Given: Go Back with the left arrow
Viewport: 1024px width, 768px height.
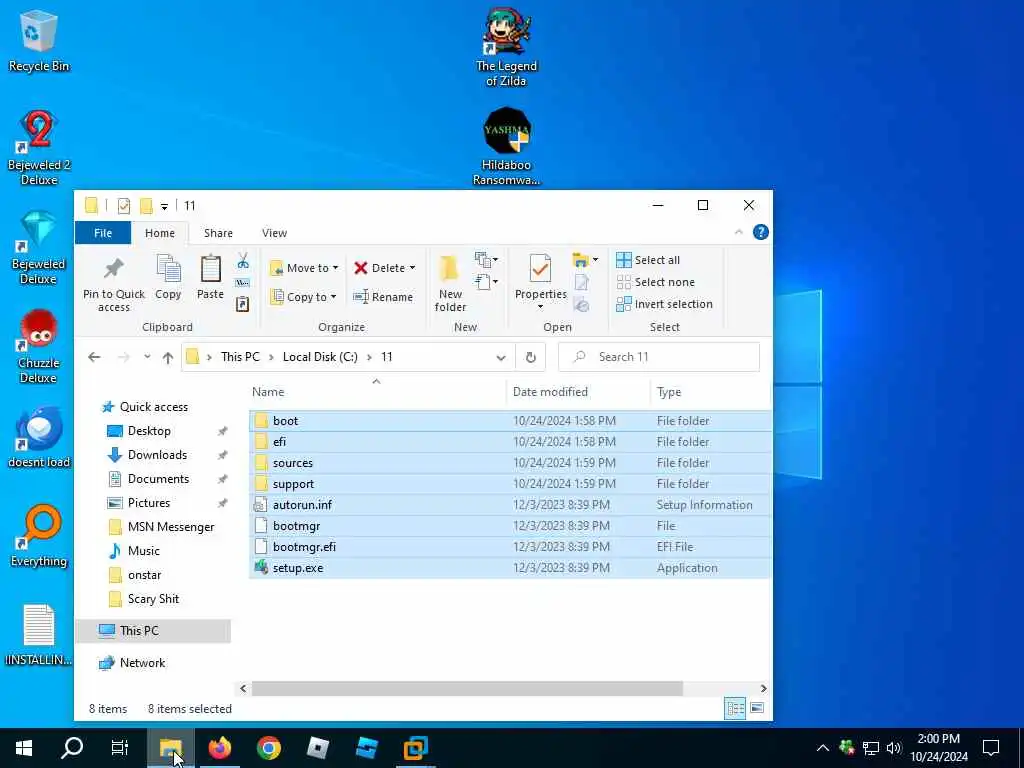Looking at the screenshot, I should pyautogui.click(x=94, y=357).
